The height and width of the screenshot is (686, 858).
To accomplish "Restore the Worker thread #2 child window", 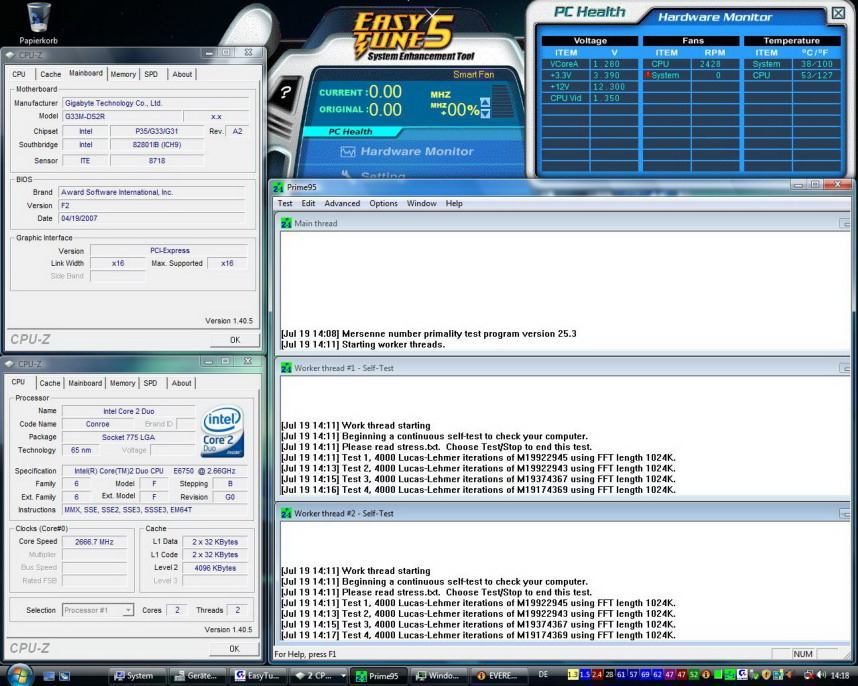I will 845,513.
